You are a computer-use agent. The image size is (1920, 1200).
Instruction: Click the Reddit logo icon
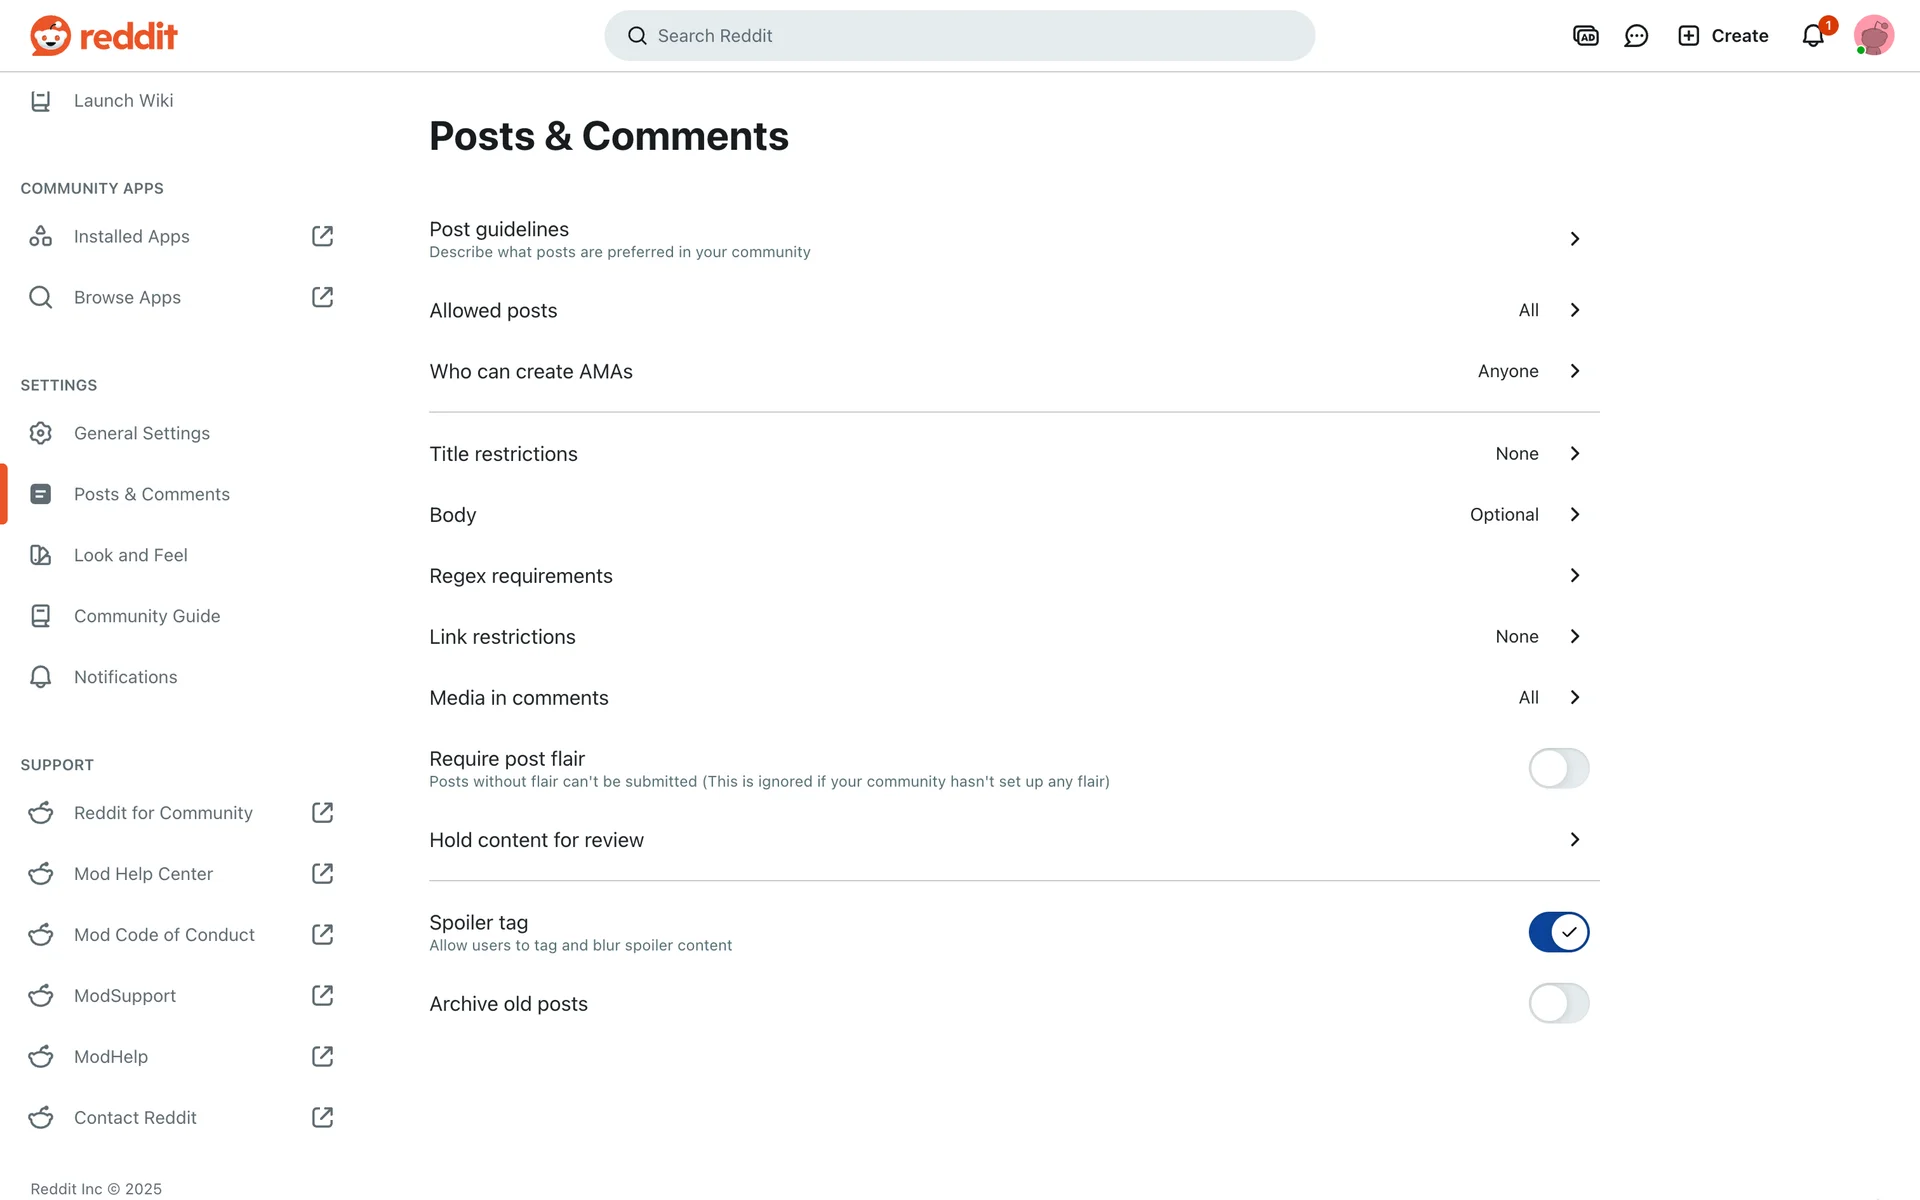point(50,36)
